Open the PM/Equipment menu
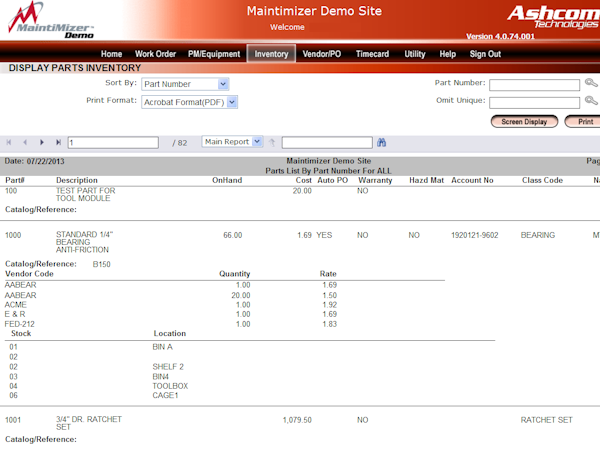 (x=214, y=54)
